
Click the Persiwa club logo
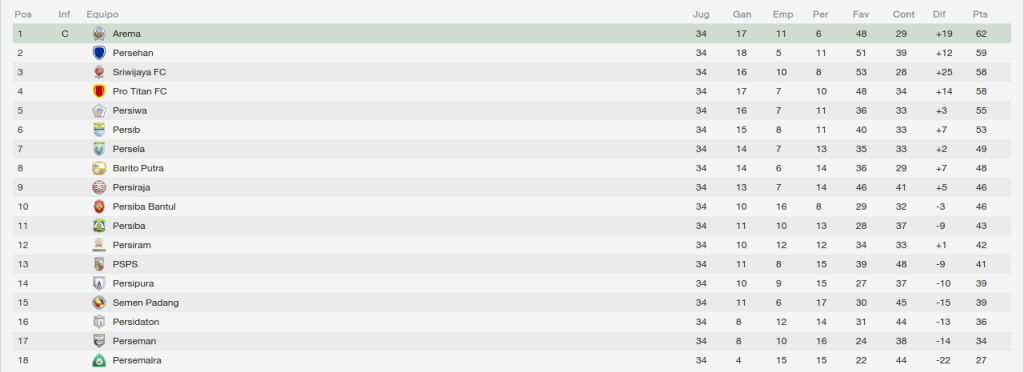tap(99, 110)
